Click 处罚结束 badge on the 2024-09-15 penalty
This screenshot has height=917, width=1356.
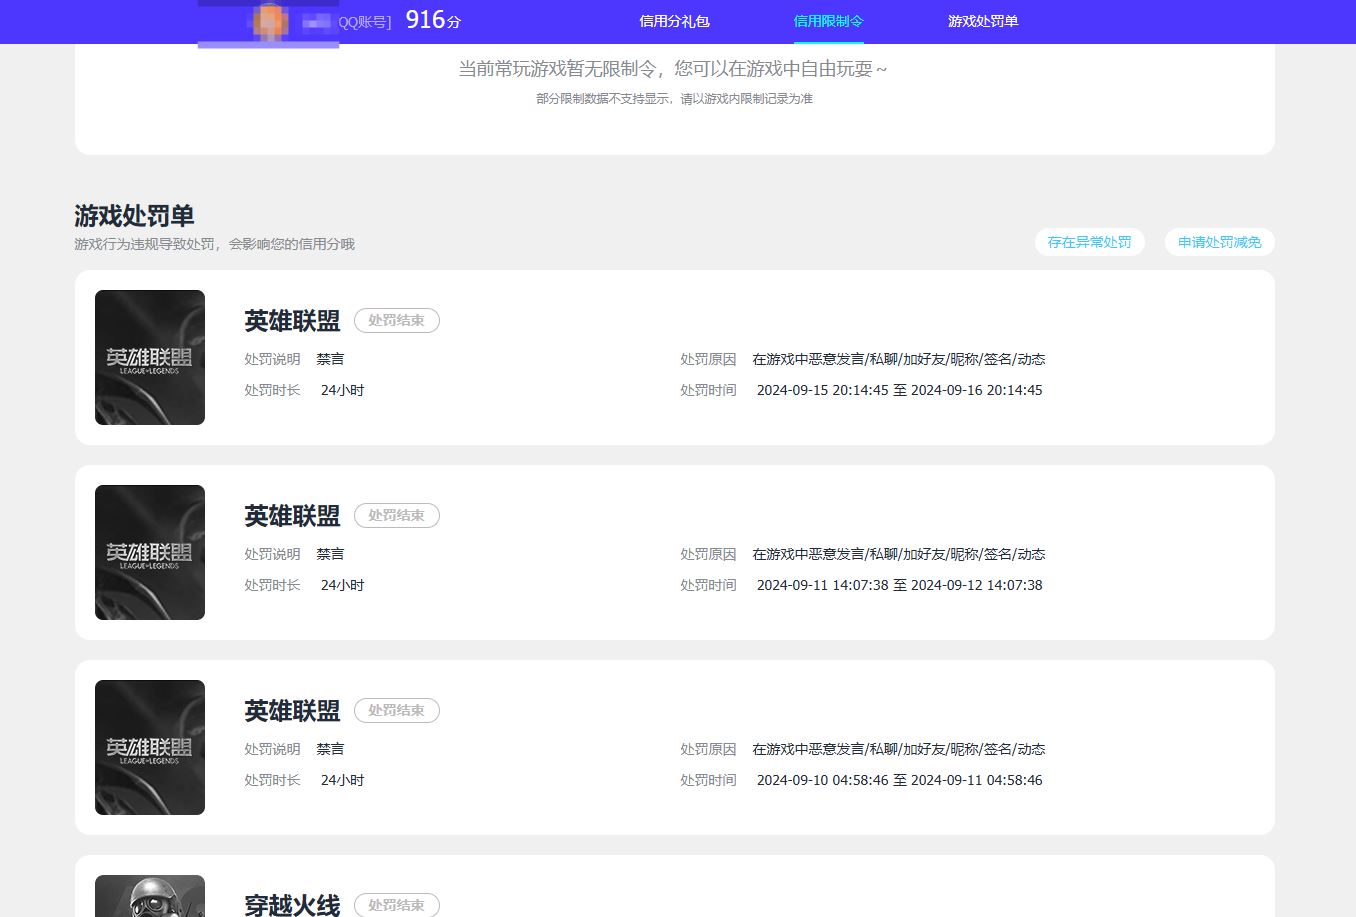pos(396,321)
